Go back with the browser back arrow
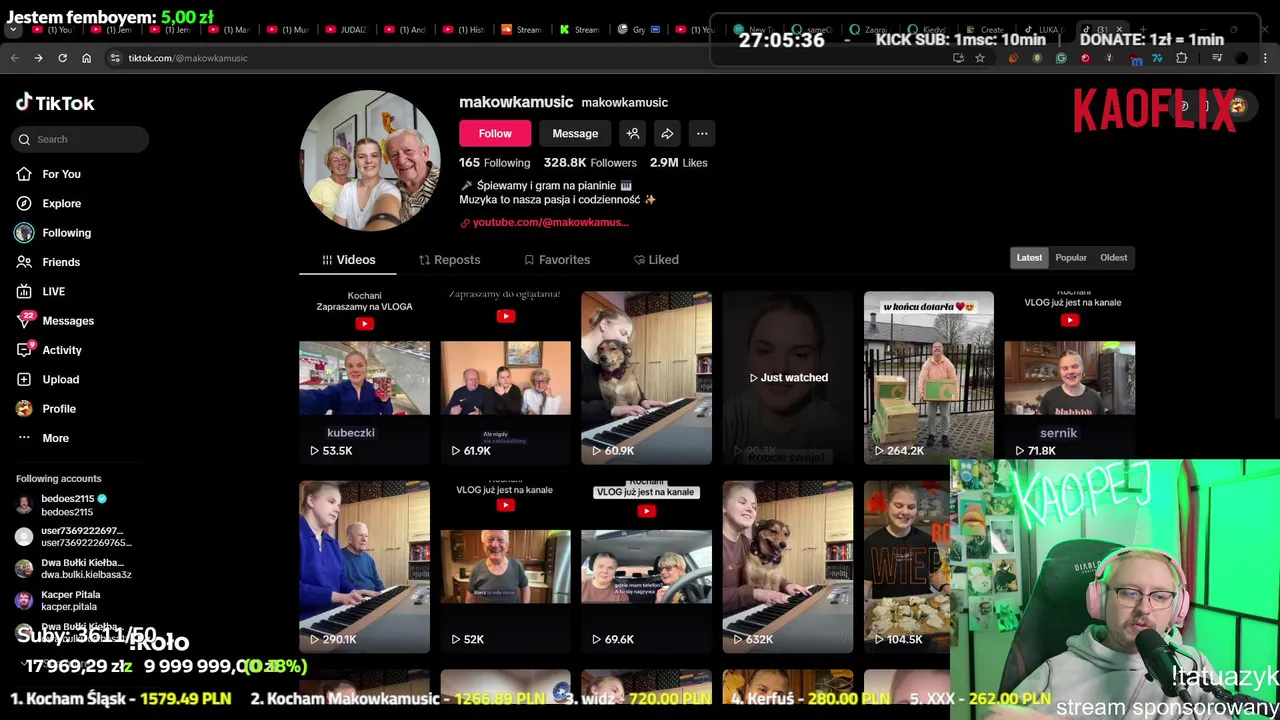 14,58
